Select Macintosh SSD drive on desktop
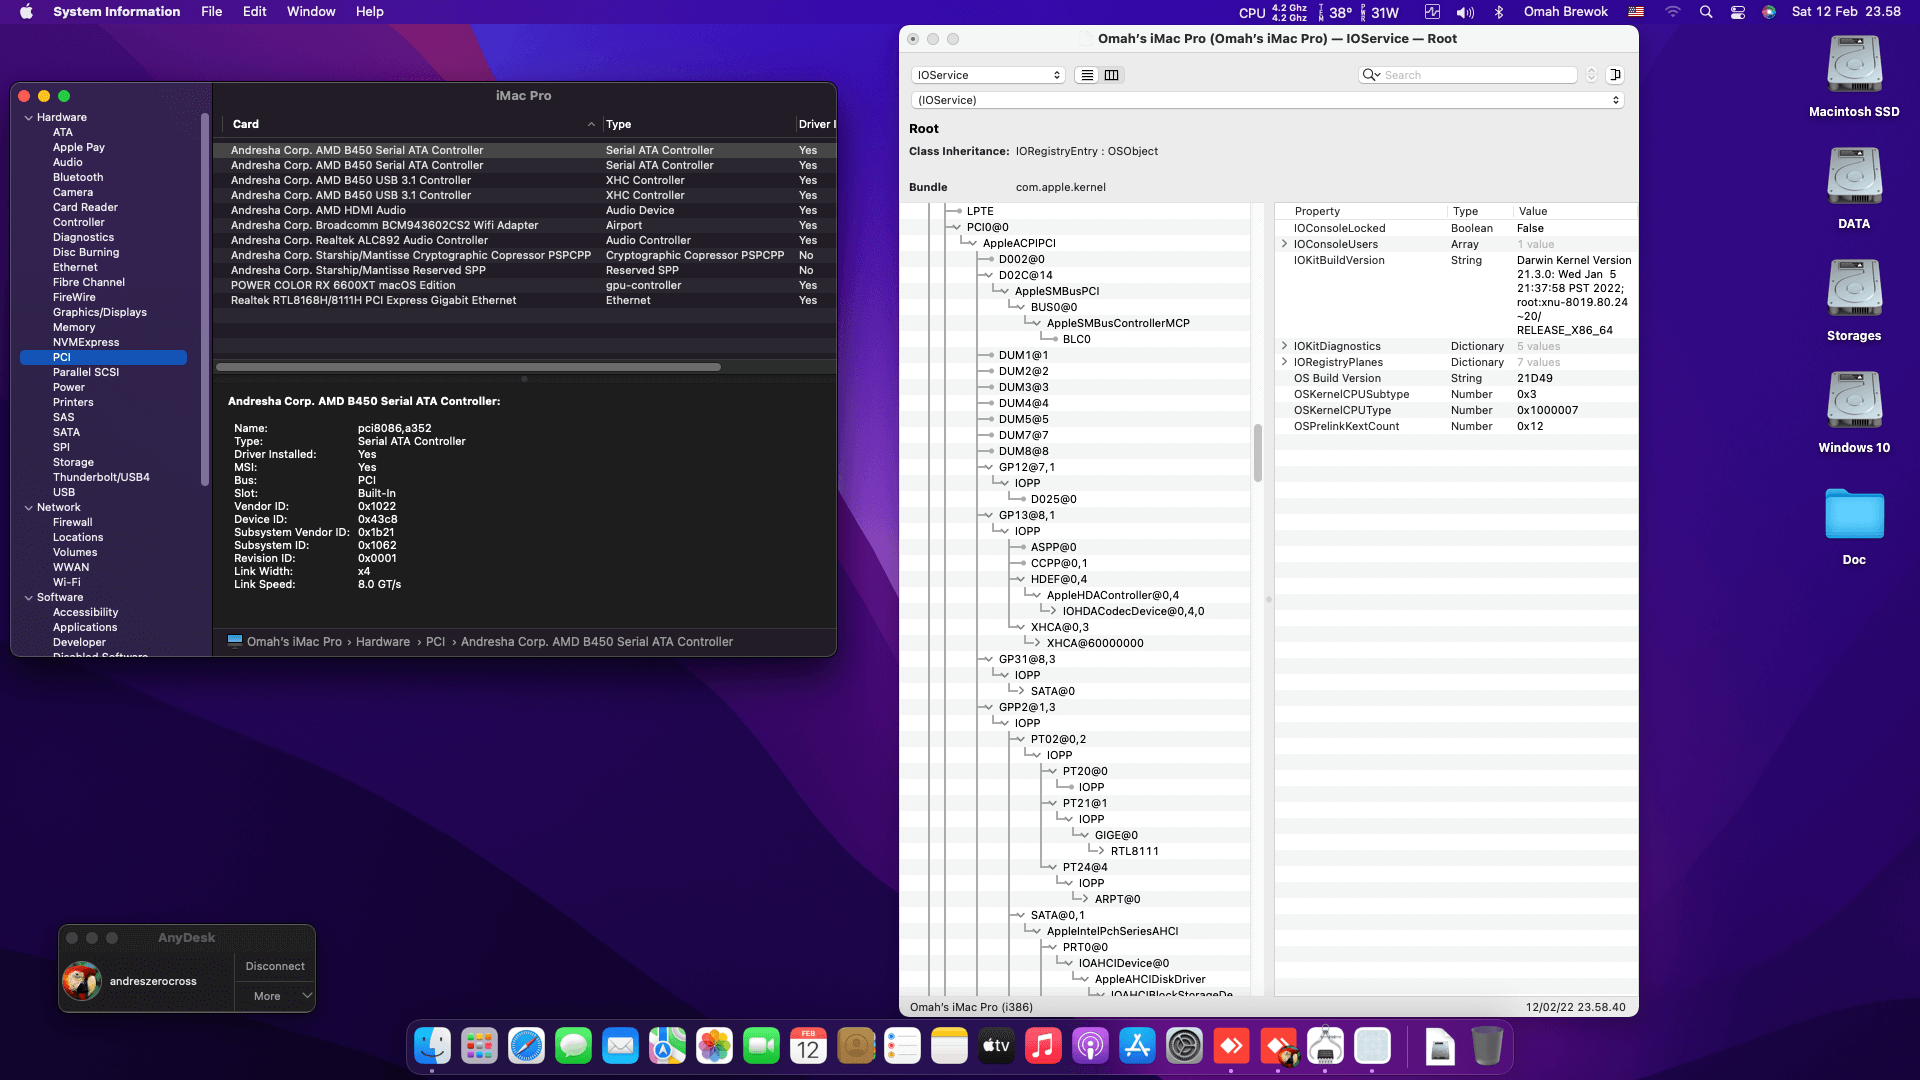The height and width of the screenshot is (1080, 1920). coord(1854,76)
